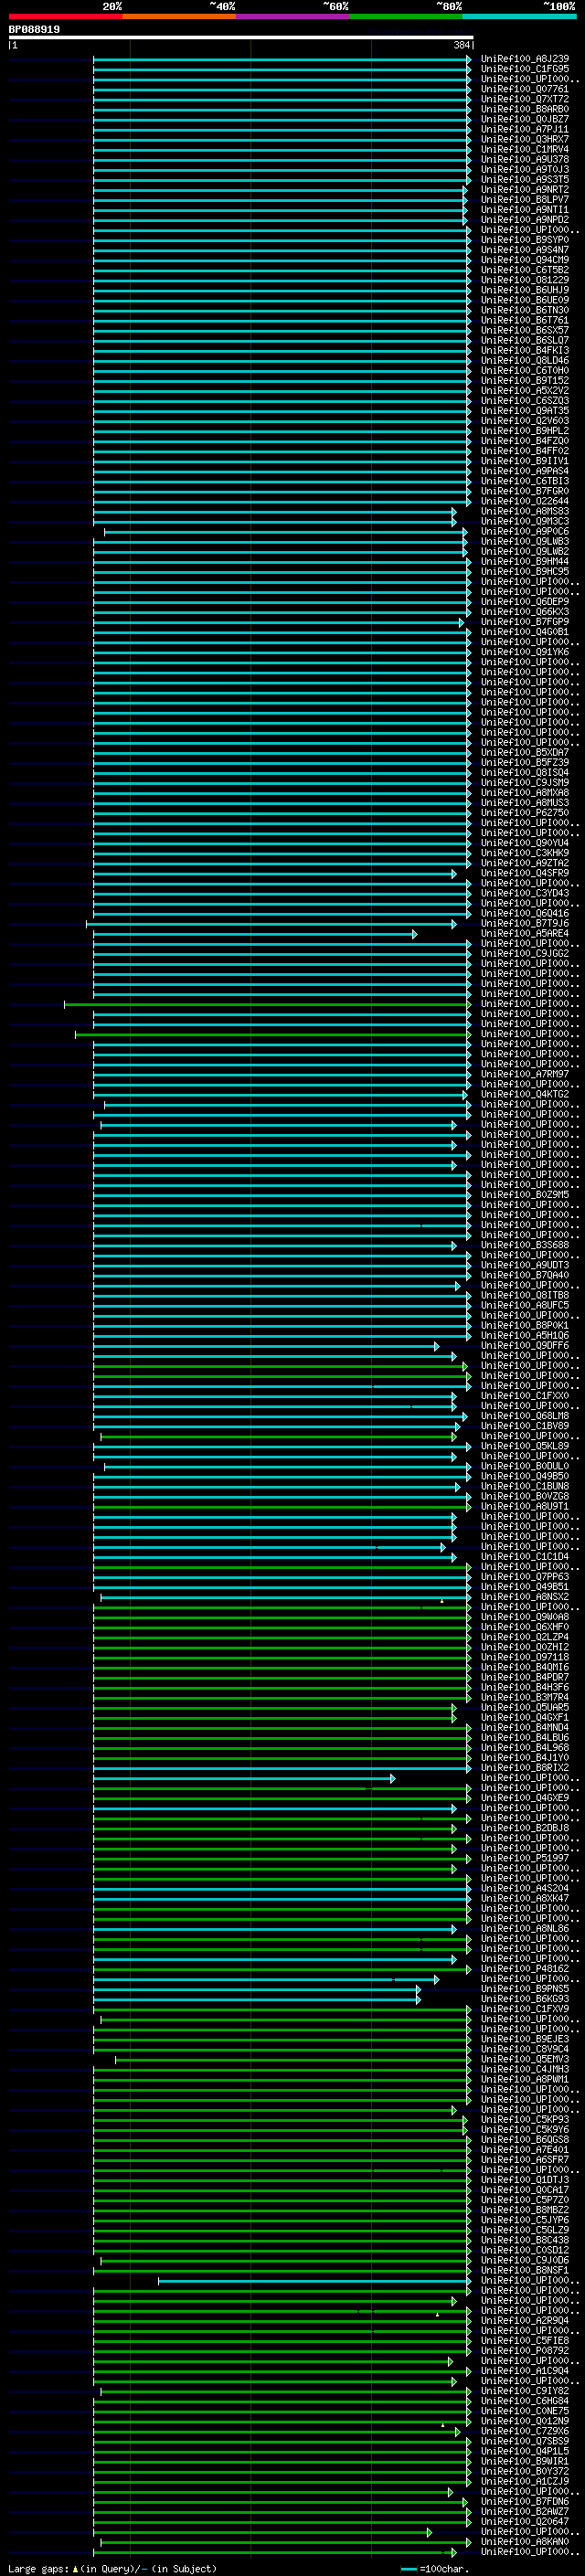
Task: Select the UniRef100_C1FXX0 label
Action: 525,1396
